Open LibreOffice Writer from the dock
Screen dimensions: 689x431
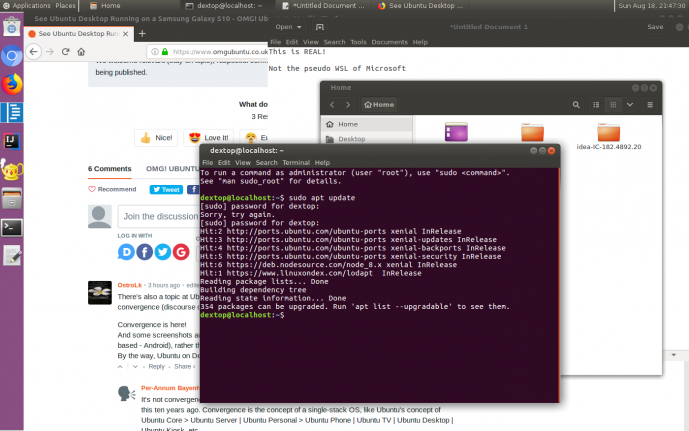[x=12, y=112]
